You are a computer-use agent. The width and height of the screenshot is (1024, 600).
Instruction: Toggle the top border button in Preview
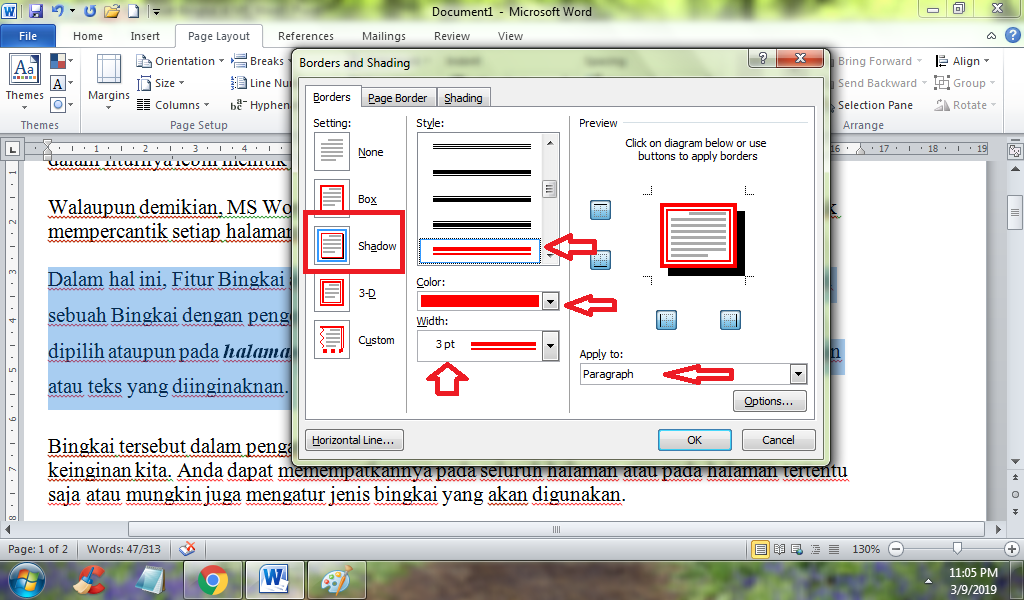pyautogui.click(x=600, y=210)
